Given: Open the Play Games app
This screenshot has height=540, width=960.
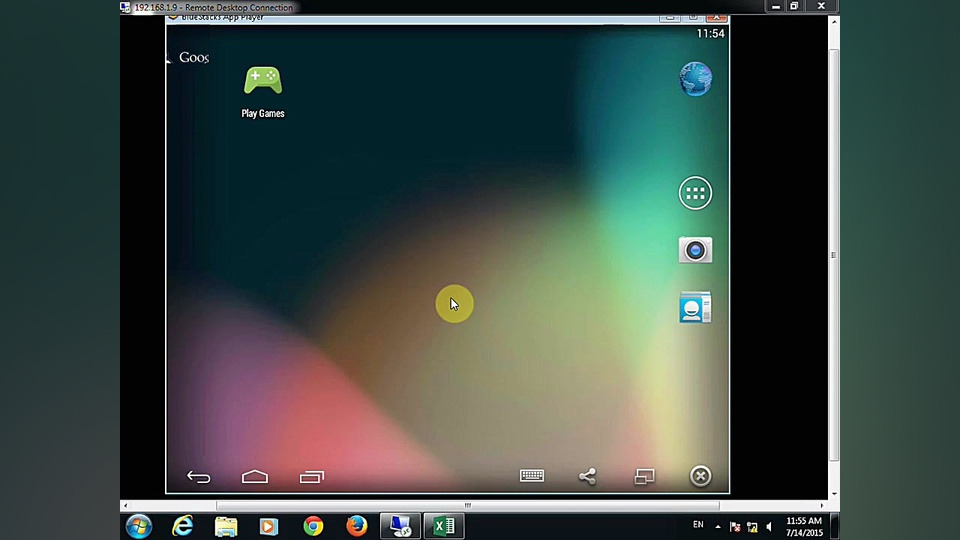Looking at the screenshot, I should (x=263, y=91).
